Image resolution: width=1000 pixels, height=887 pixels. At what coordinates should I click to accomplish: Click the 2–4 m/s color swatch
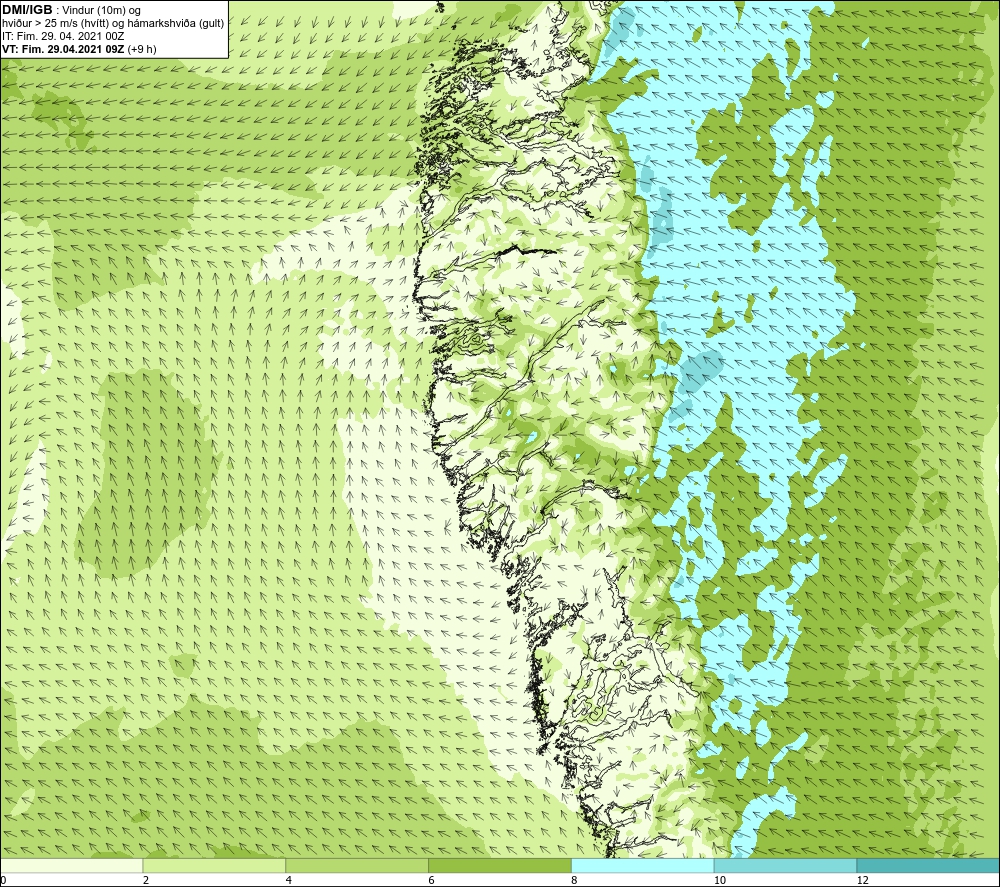coord(214,865)
